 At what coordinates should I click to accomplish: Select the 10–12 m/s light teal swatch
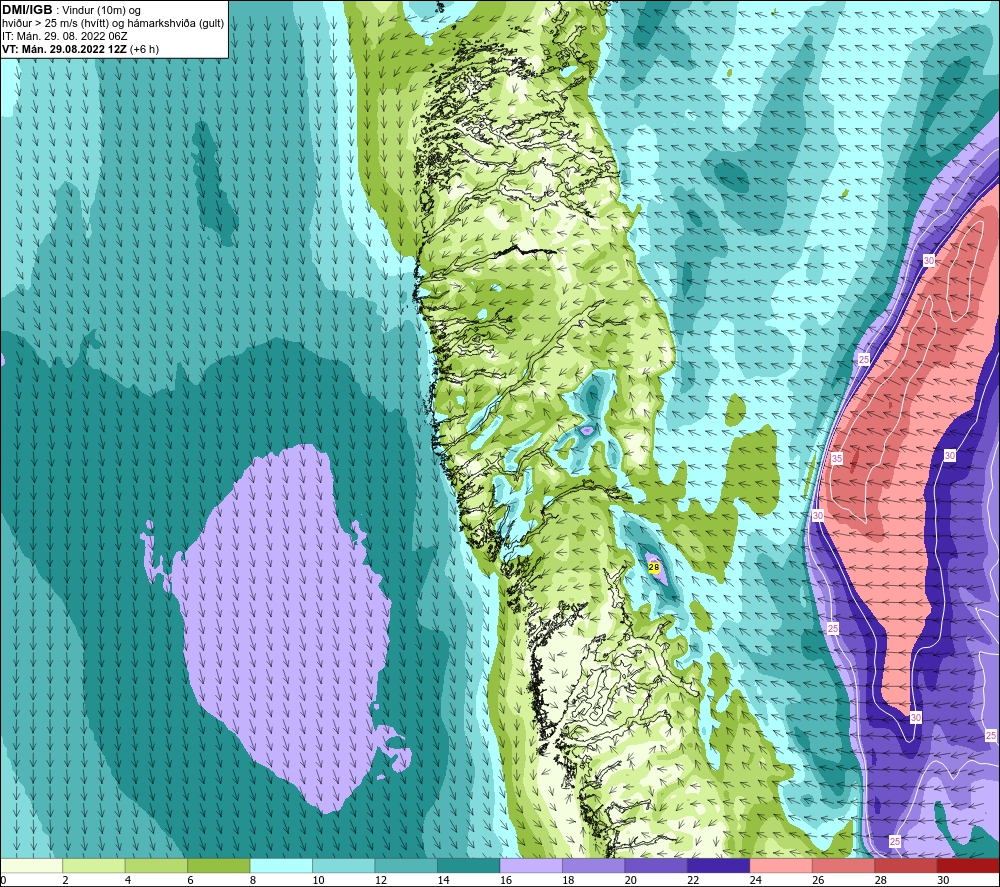tap(344, 865)
